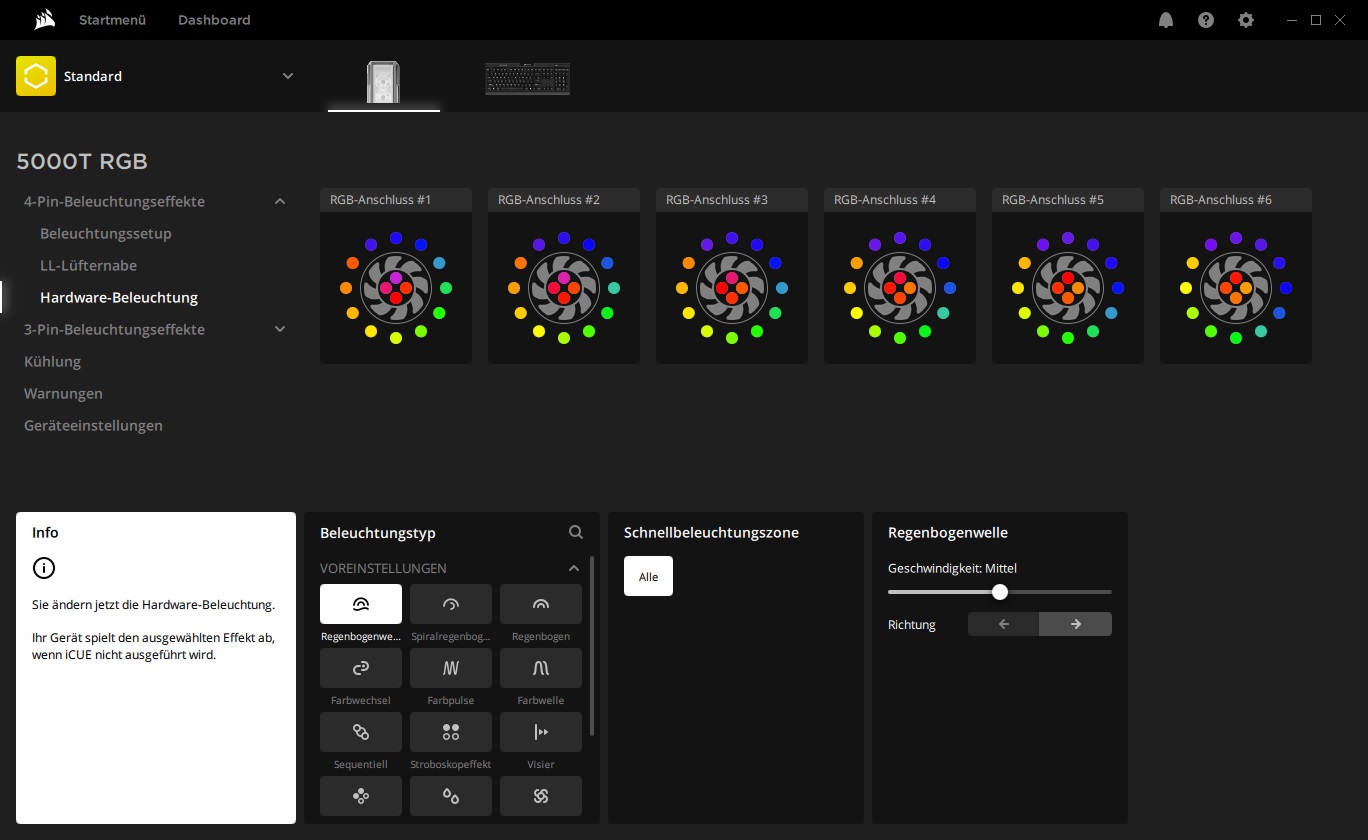
Task: Click the Geschwindigkeit slider handle
Action: coord(1000,592)
